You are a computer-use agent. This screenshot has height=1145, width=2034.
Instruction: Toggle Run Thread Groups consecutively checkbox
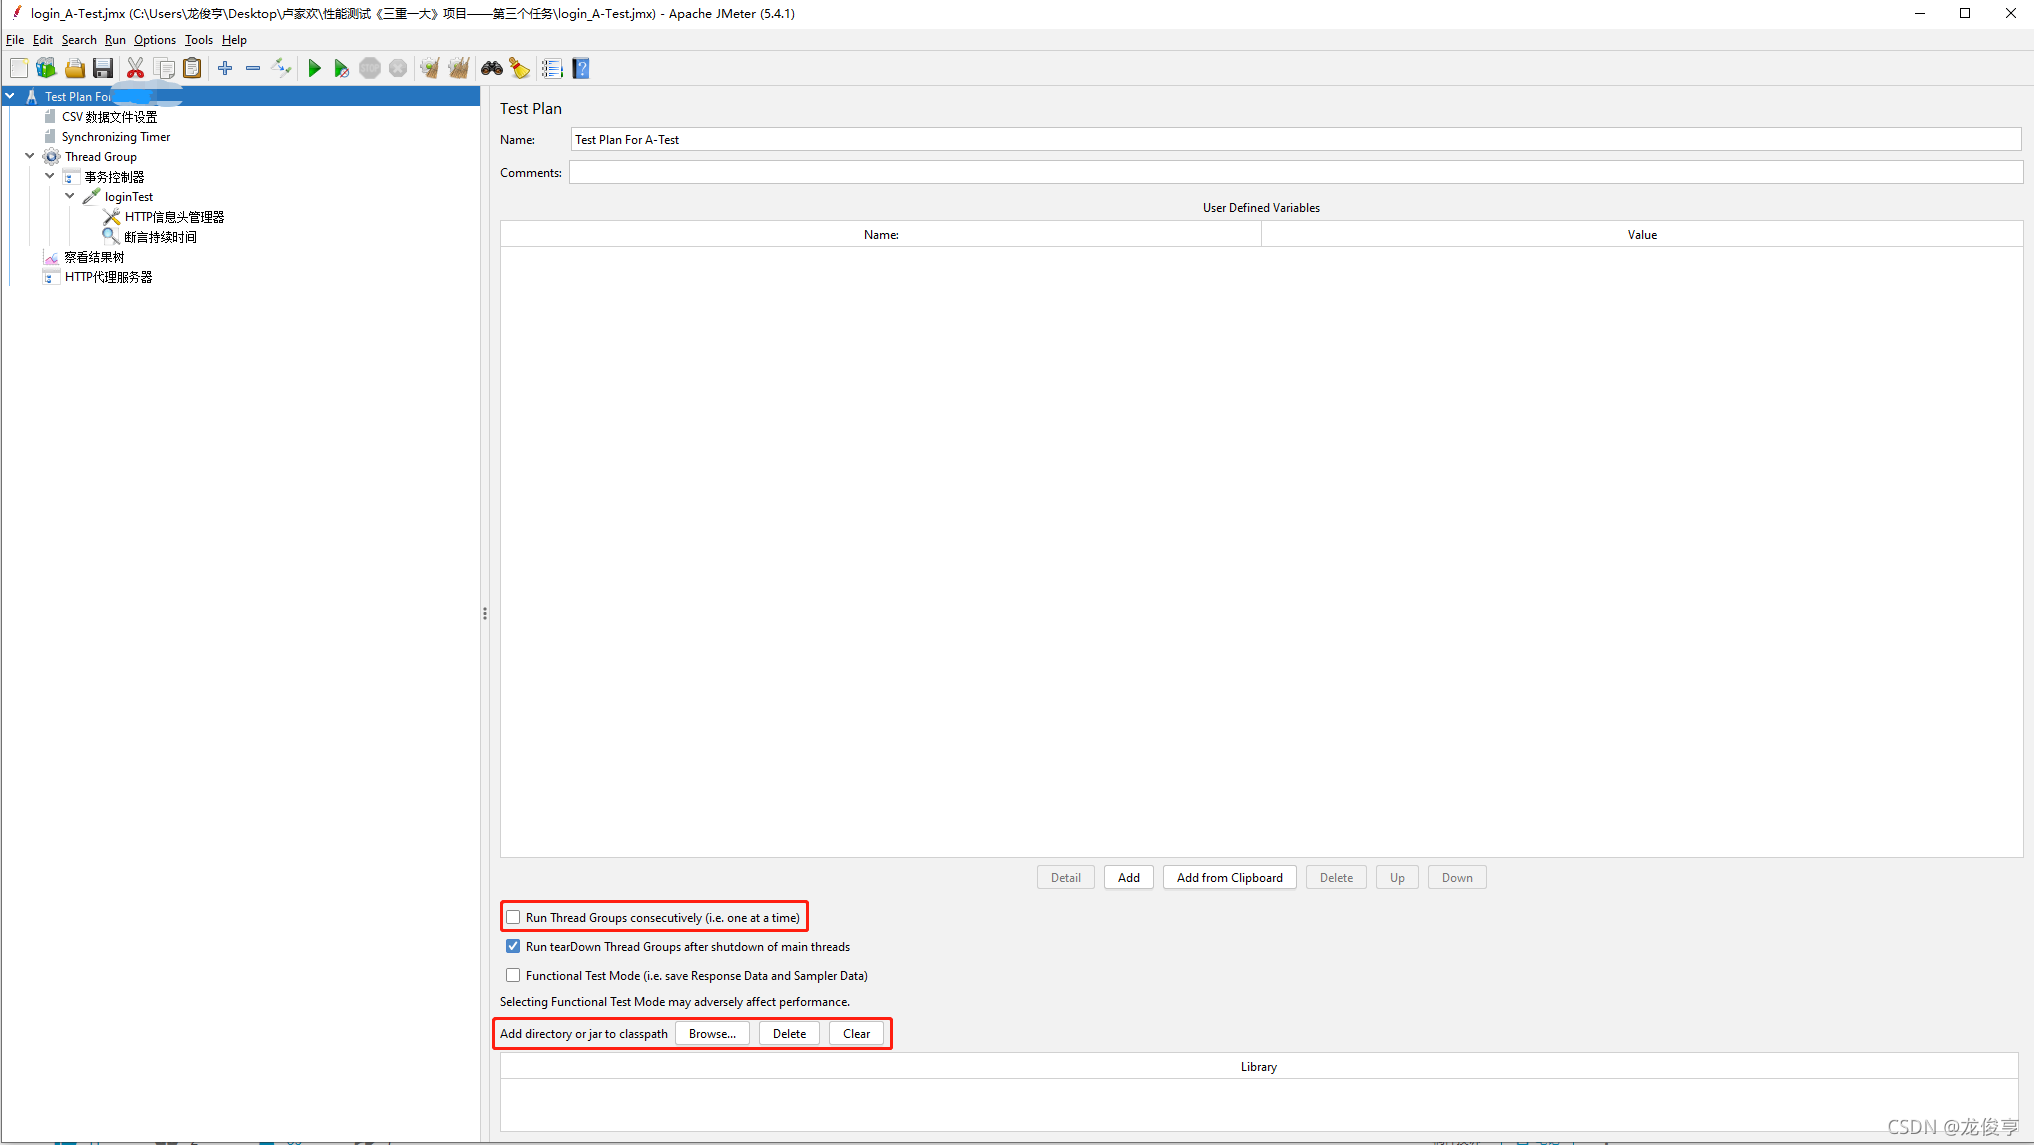pos(513,917)
